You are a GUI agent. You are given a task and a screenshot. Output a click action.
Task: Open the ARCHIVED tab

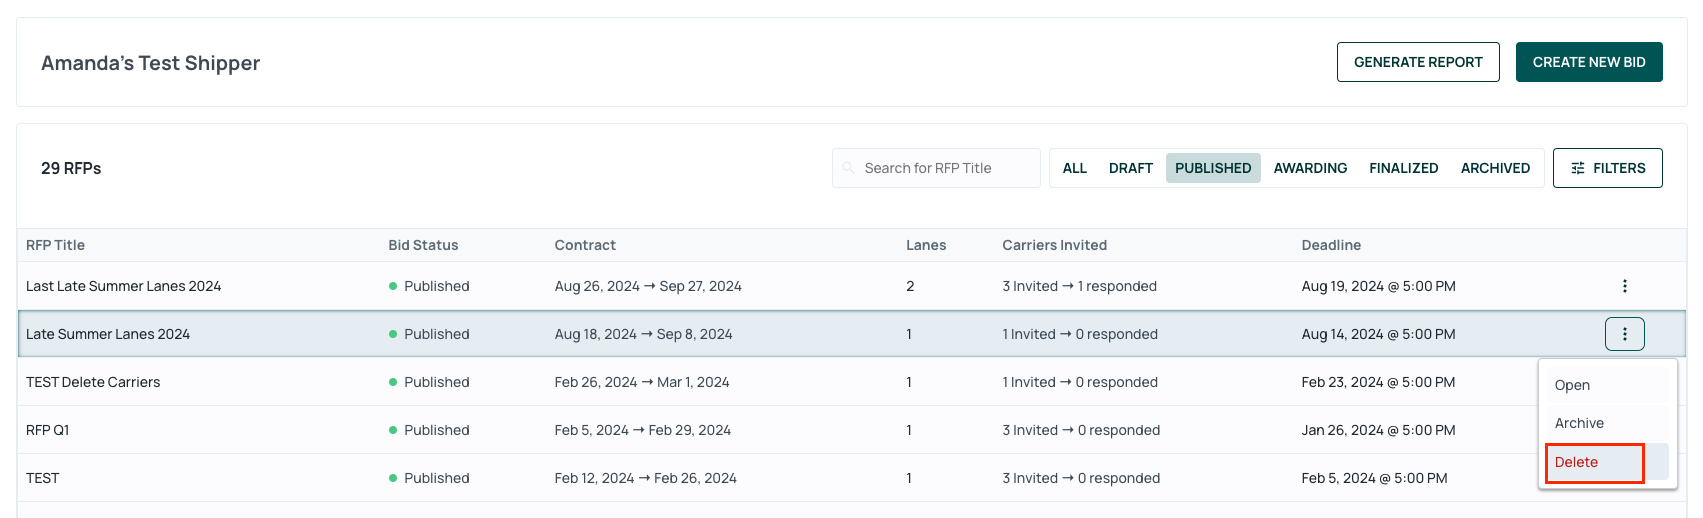click(1495, 168)
